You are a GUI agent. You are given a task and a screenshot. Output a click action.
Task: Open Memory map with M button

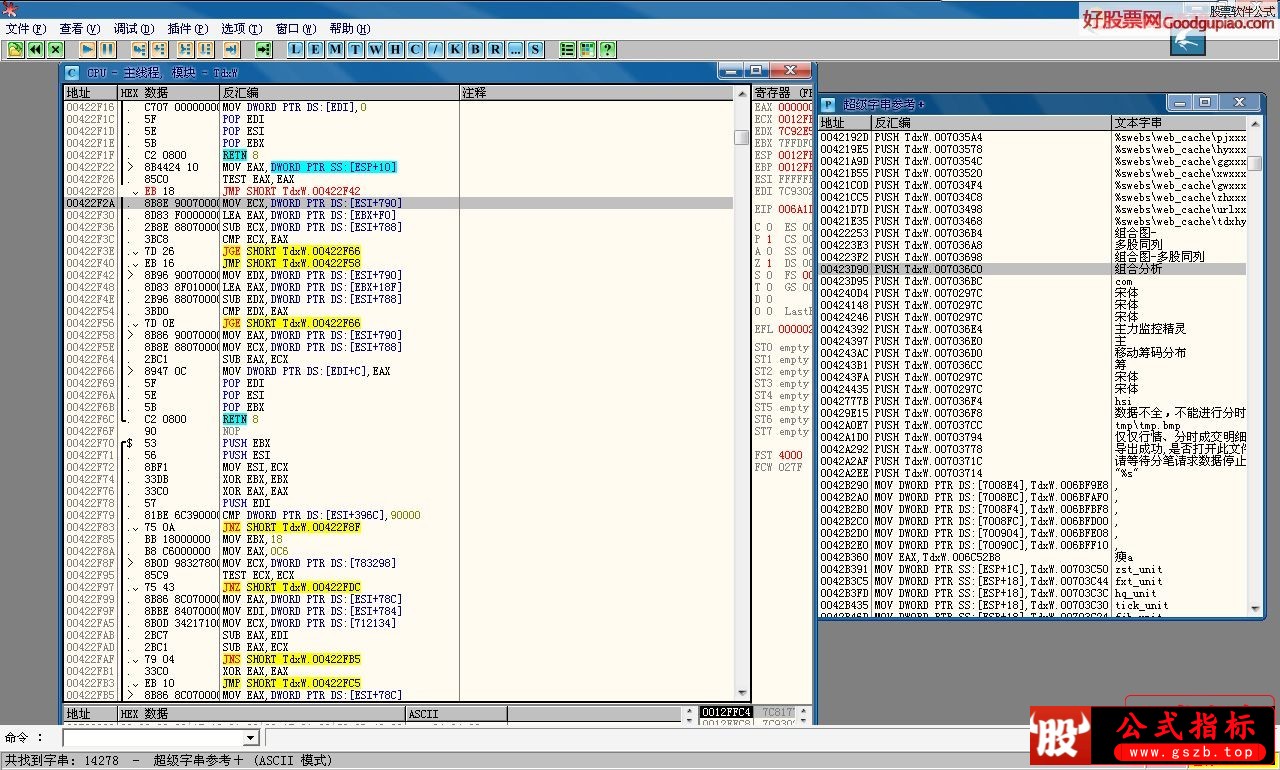coord(336,49)
